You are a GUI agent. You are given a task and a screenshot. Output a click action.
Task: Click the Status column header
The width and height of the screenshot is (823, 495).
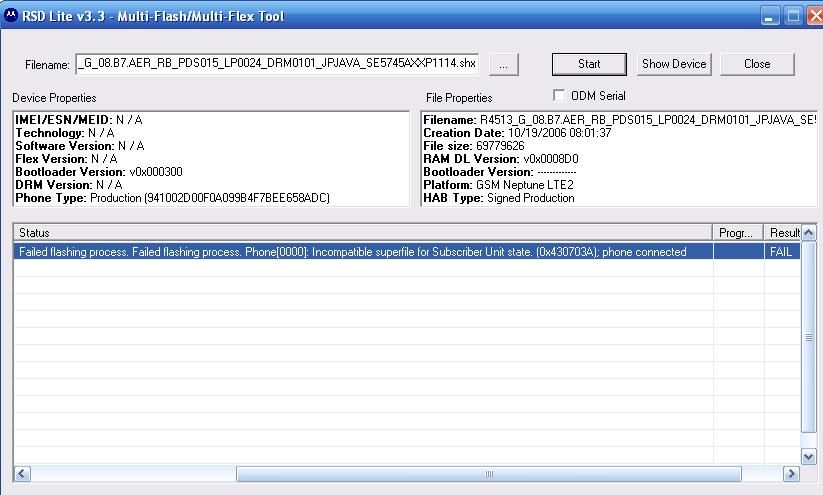[x=362, y=233]
